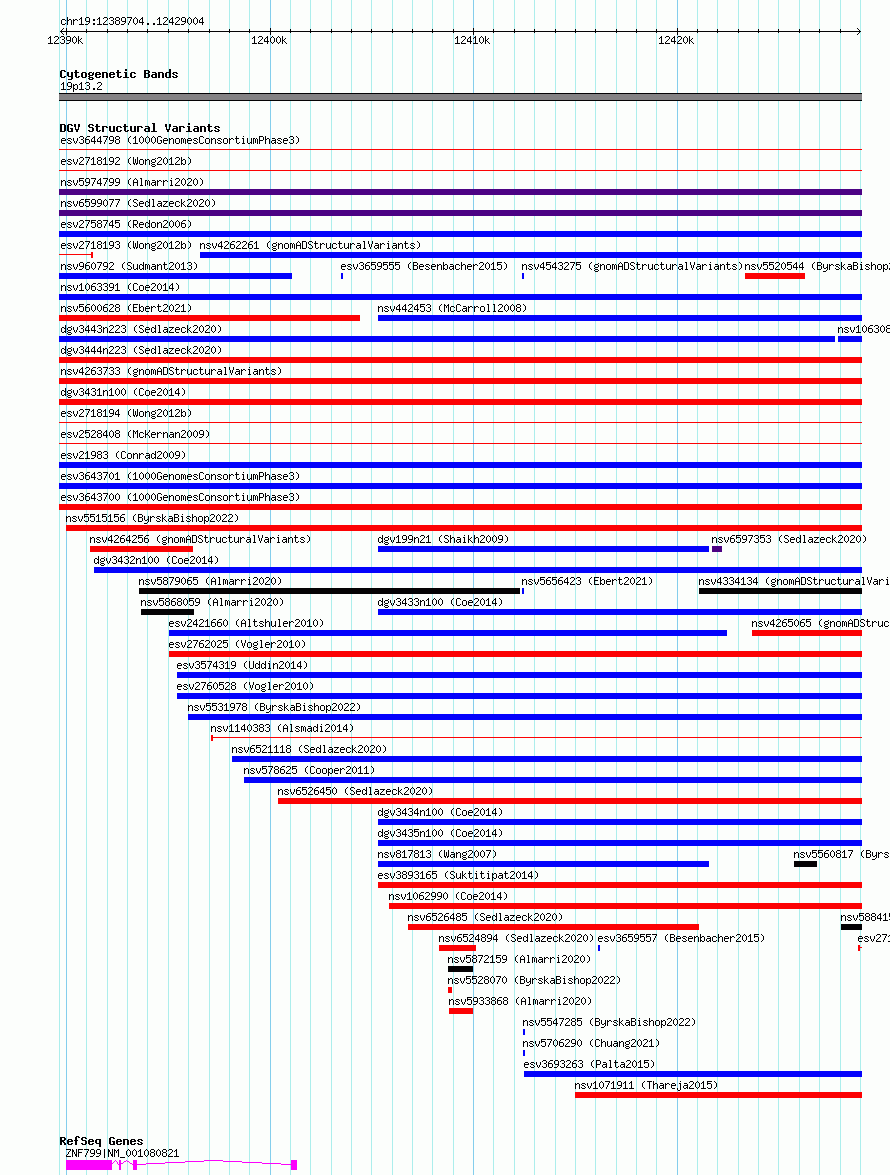Click nsv1071911 (Thareja2015) label
The image size is (890, 1175).
coord(647,1084)
